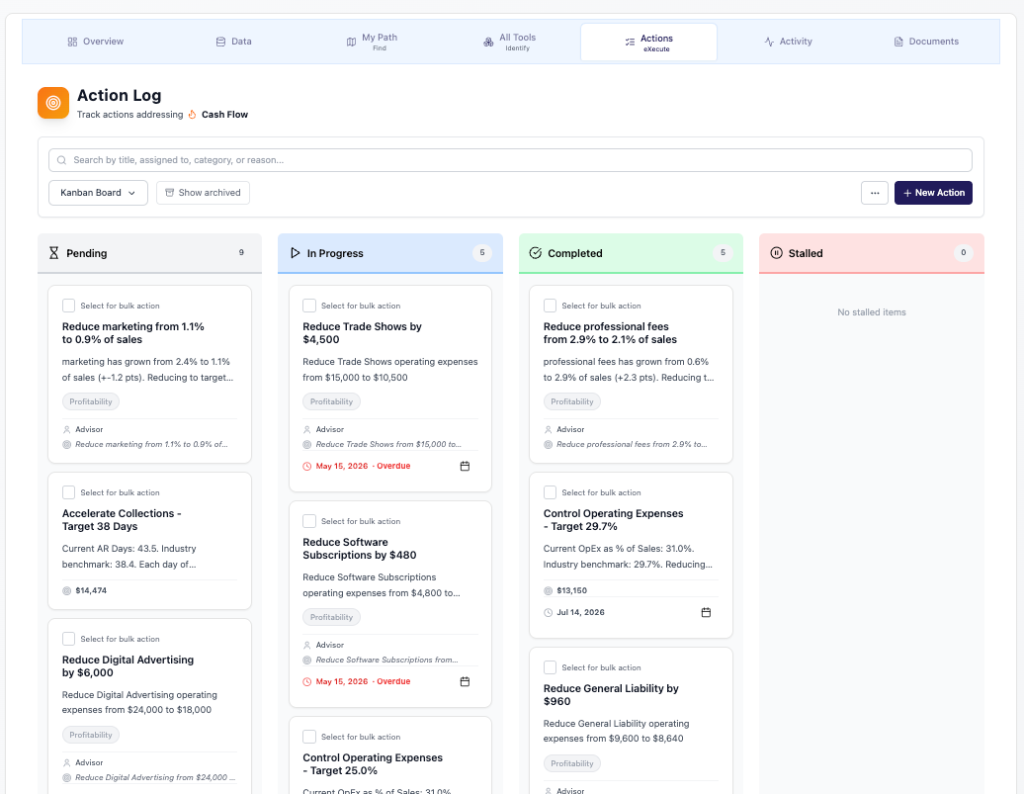Open calendar icon on Jul 14, 2026 card
Screen dimensions: 1024x794
pos(706,612)
